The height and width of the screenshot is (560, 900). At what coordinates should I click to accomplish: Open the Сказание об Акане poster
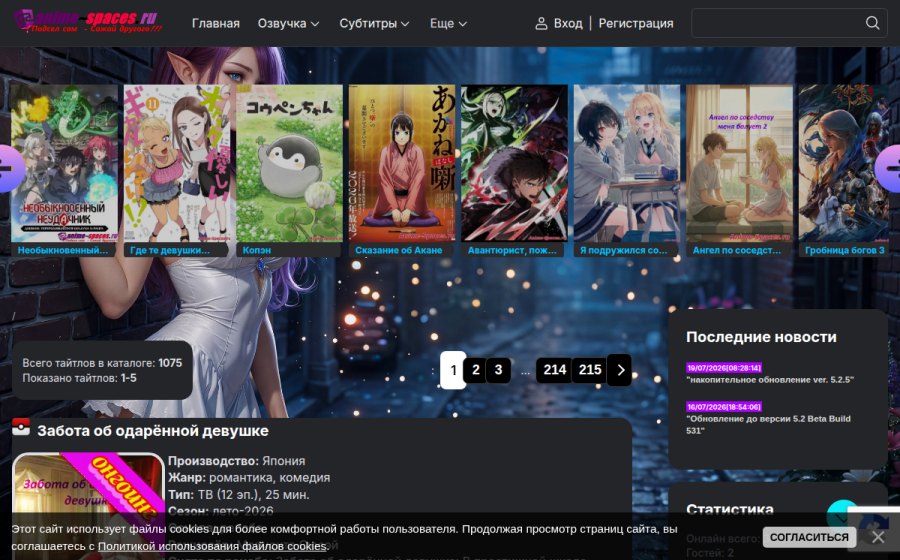point(402,164)
